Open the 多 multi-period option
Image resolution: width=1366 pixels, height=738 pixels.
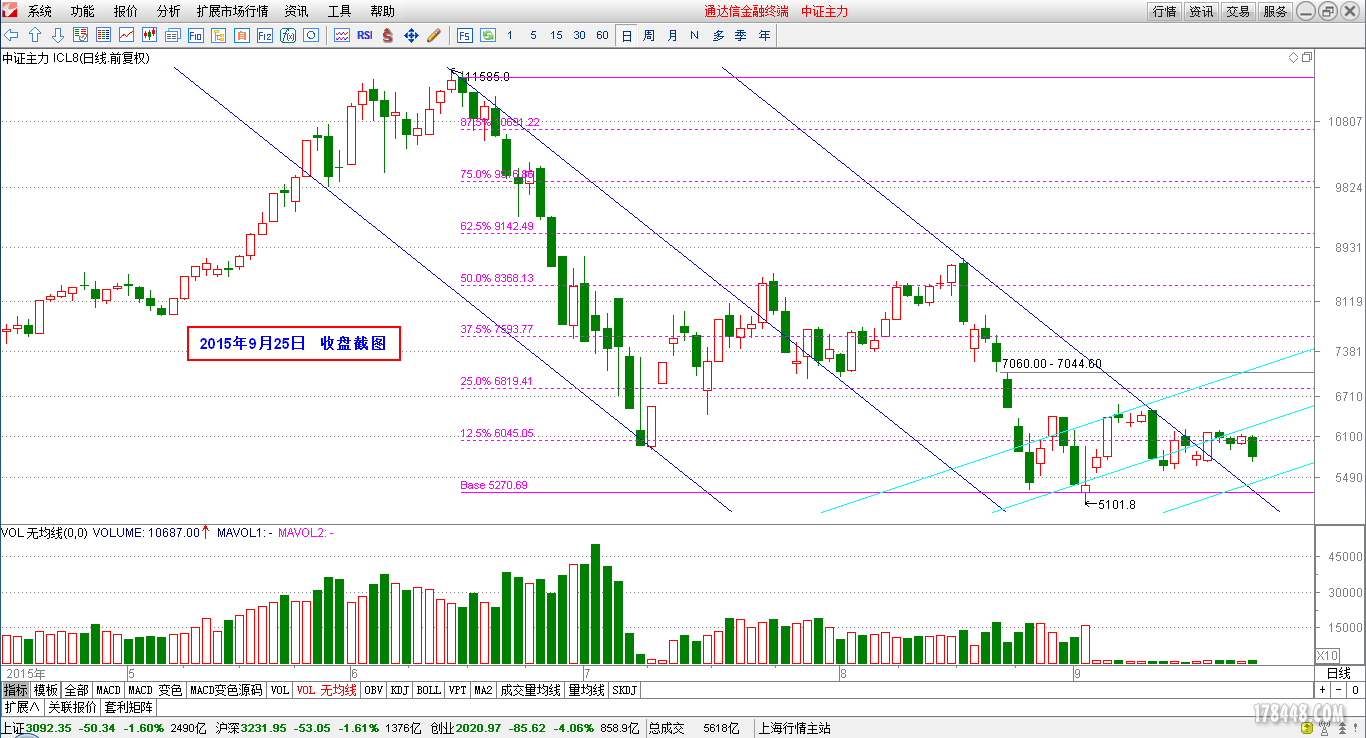tap(718, 35)
